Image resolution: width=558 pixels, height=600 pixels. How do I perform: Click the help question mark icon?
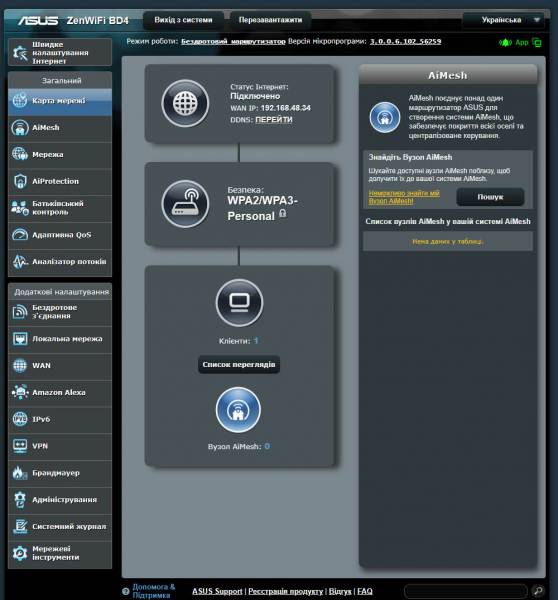pos(126,591)
